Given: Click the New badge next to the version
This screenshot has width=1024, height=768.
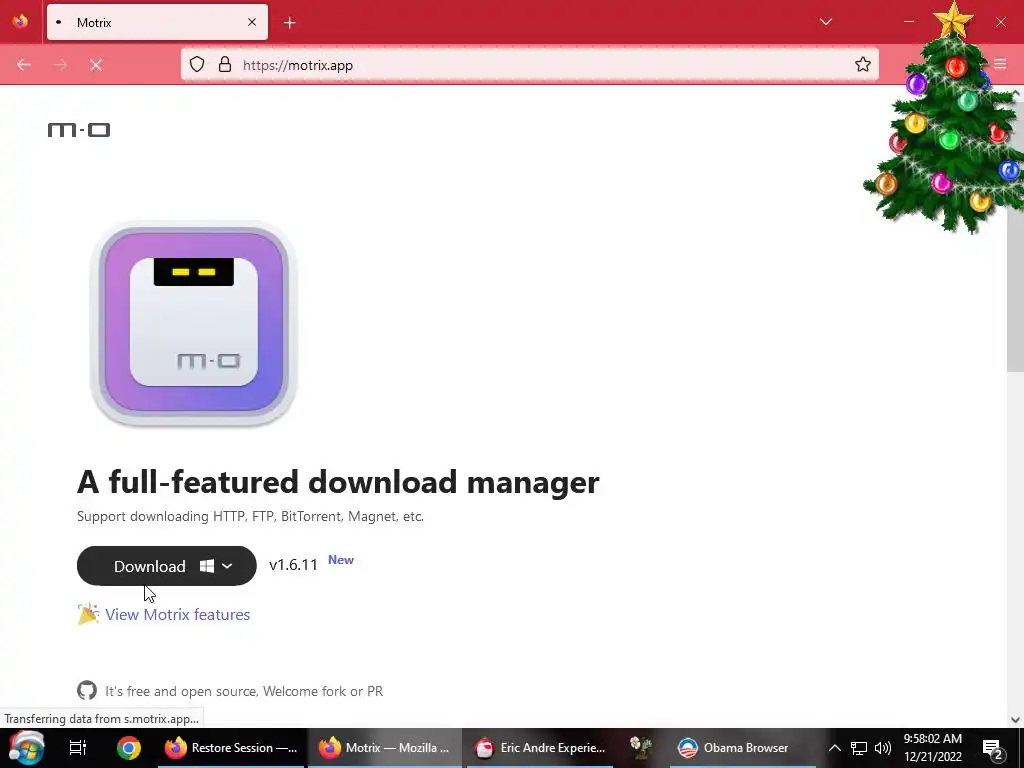Looking at the screenshot, I should point(341,560).
